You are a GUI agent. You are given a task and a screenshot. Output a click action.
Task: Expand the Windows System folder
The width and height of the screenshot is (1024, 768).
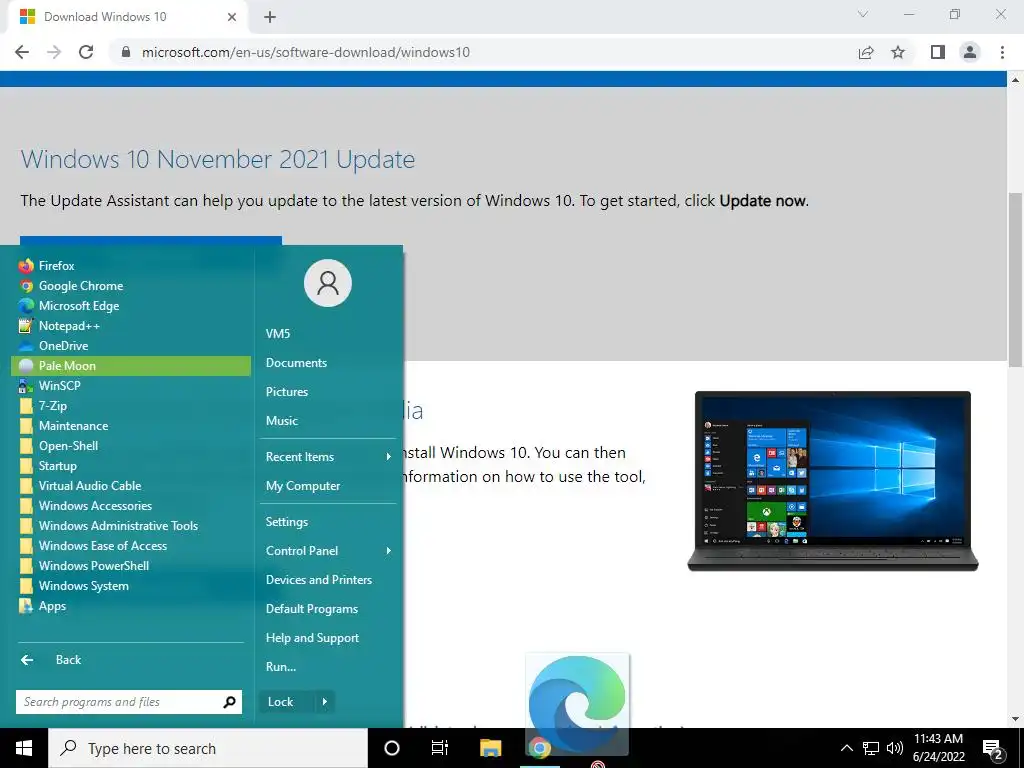point(131,586)
